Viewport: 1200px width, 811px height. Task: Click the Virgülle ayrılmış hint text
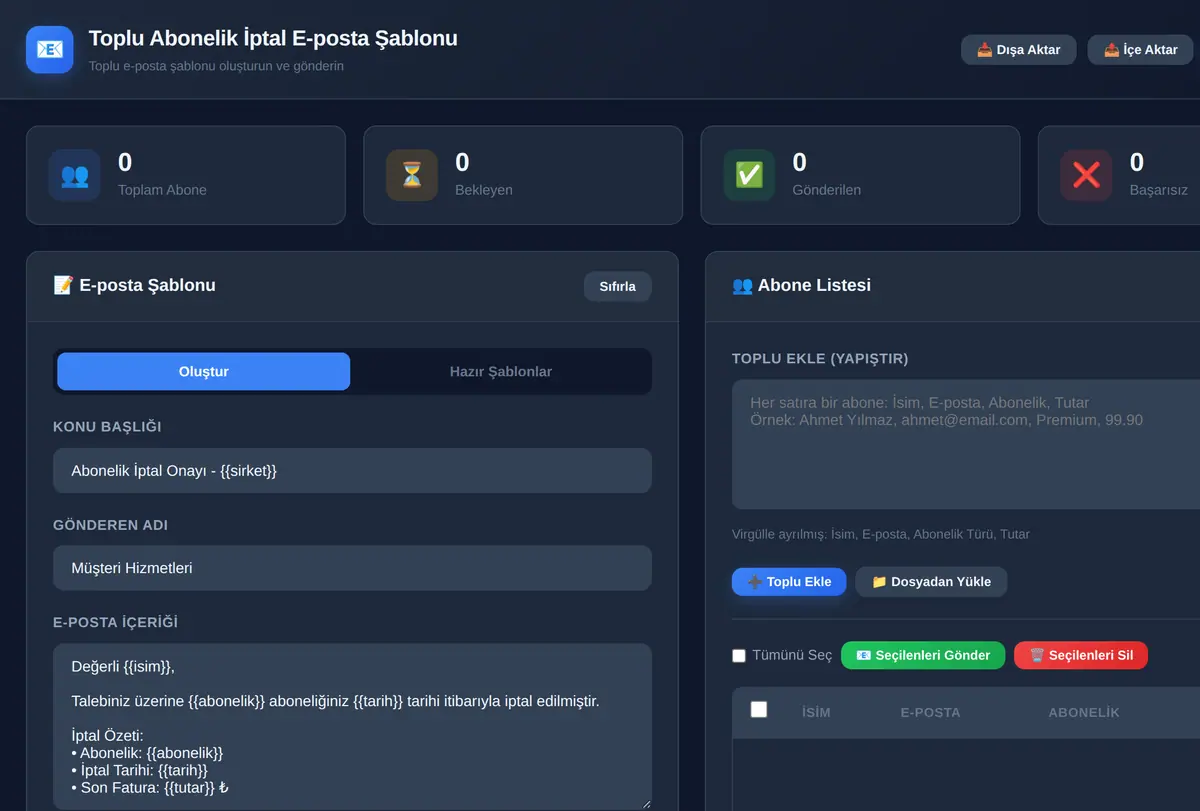(x=881, y=534)
